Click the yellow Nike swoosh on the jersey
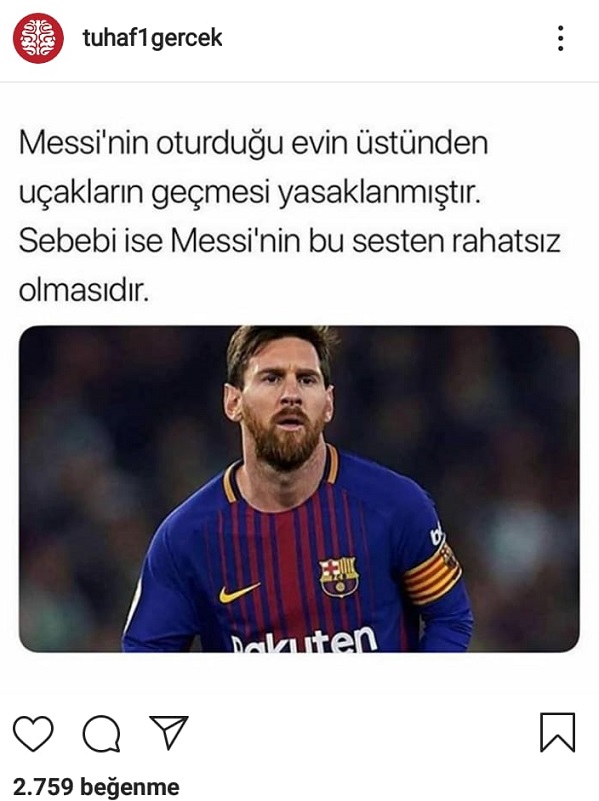The image size is (599, 801). click(239, 593)
